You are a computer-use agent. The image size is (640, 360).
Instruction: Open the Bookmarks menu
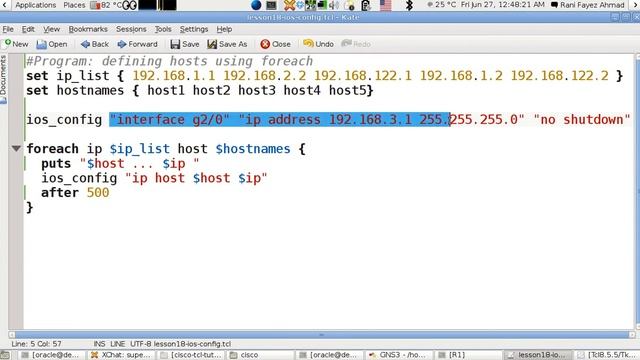click(88, 29)
